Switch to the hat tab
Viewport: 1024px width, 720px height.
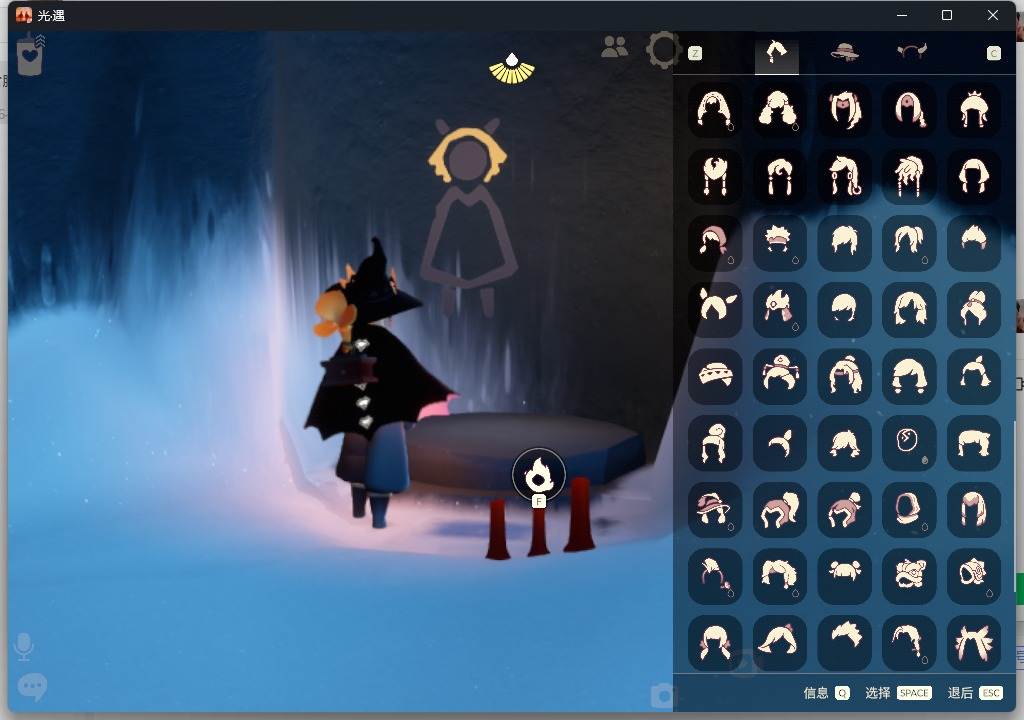tap(844, 52)
